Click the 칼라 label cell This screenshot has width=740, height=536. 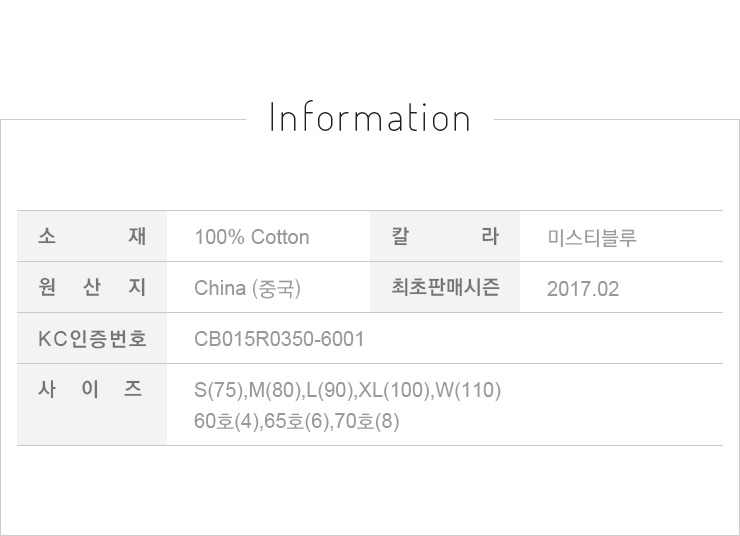tap(445, 237)
